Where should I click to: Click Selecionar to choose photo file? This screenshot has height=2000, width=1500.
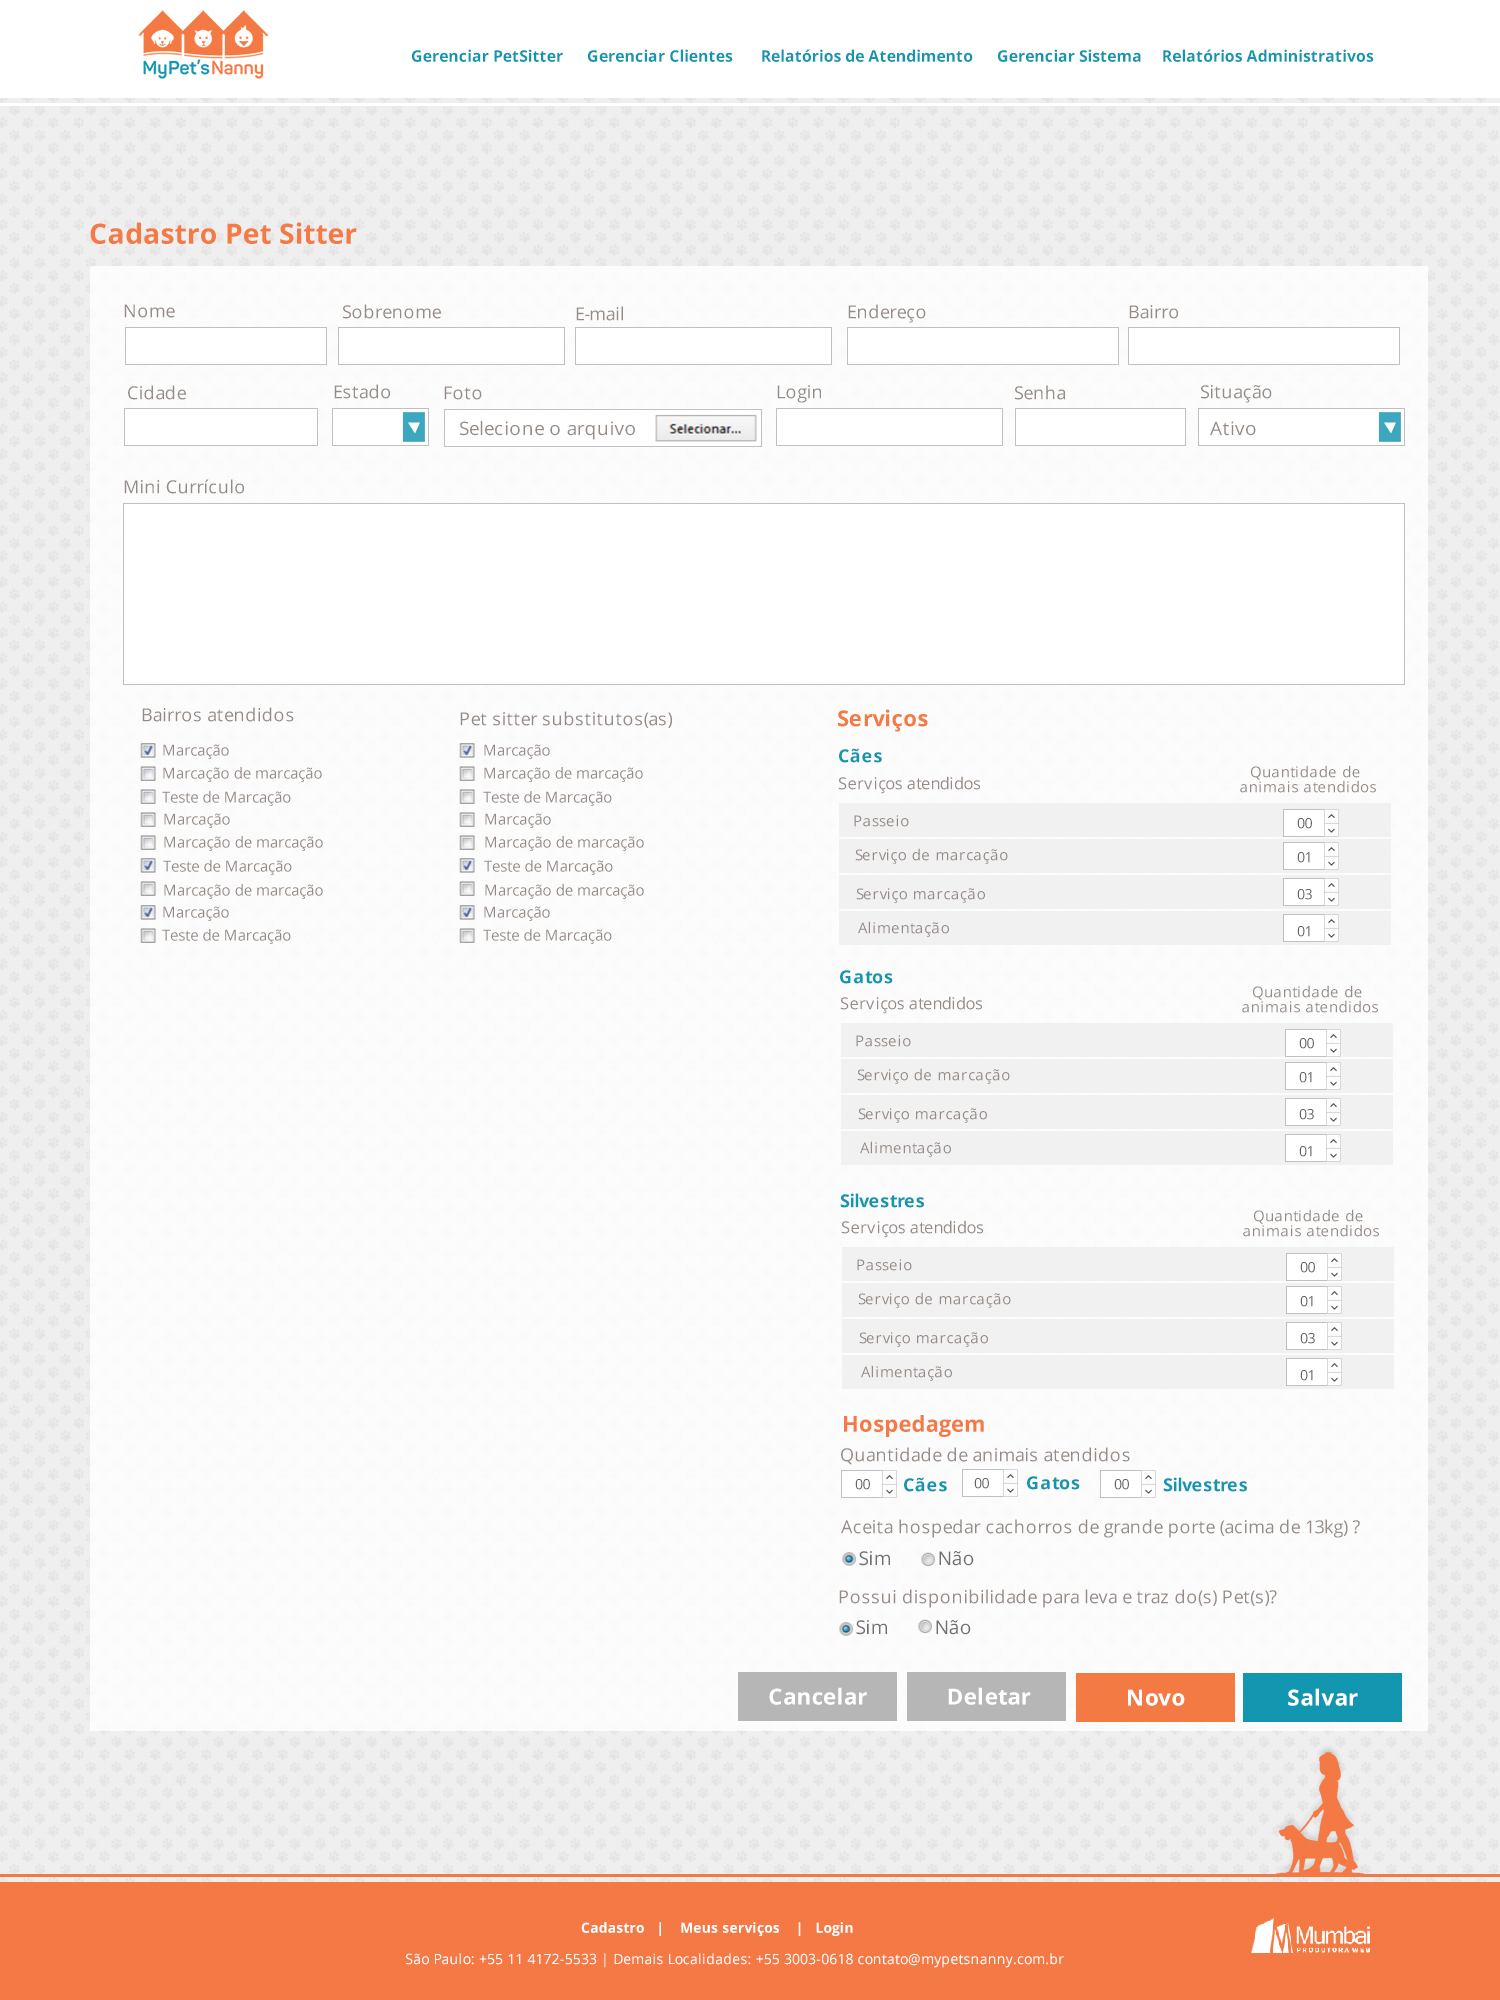pyautogui.click(x=705, y=428)
